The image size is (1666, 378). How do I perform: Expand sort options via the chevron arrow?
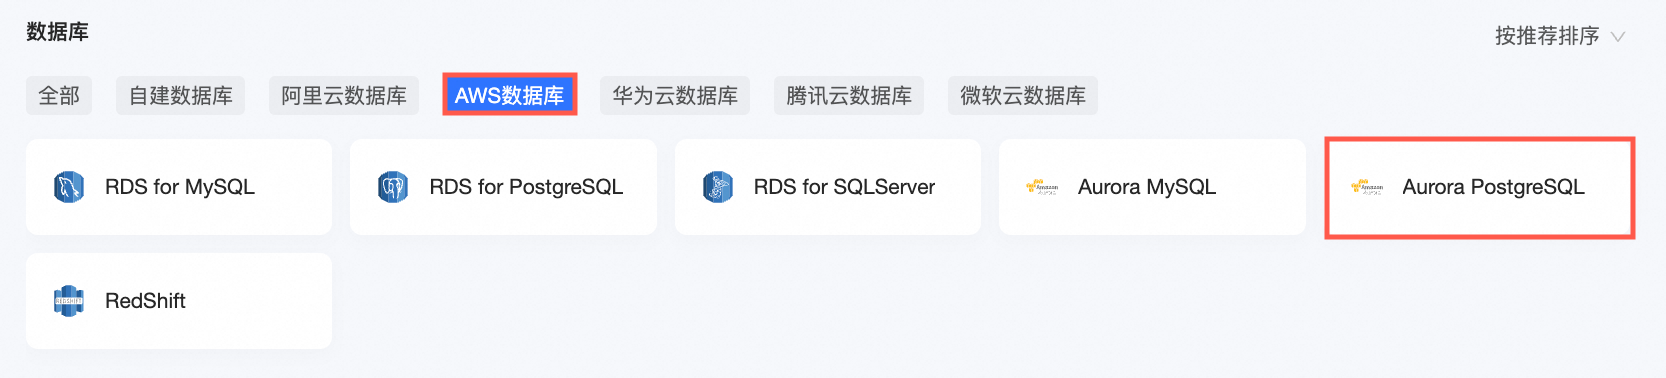(1617, 37)
